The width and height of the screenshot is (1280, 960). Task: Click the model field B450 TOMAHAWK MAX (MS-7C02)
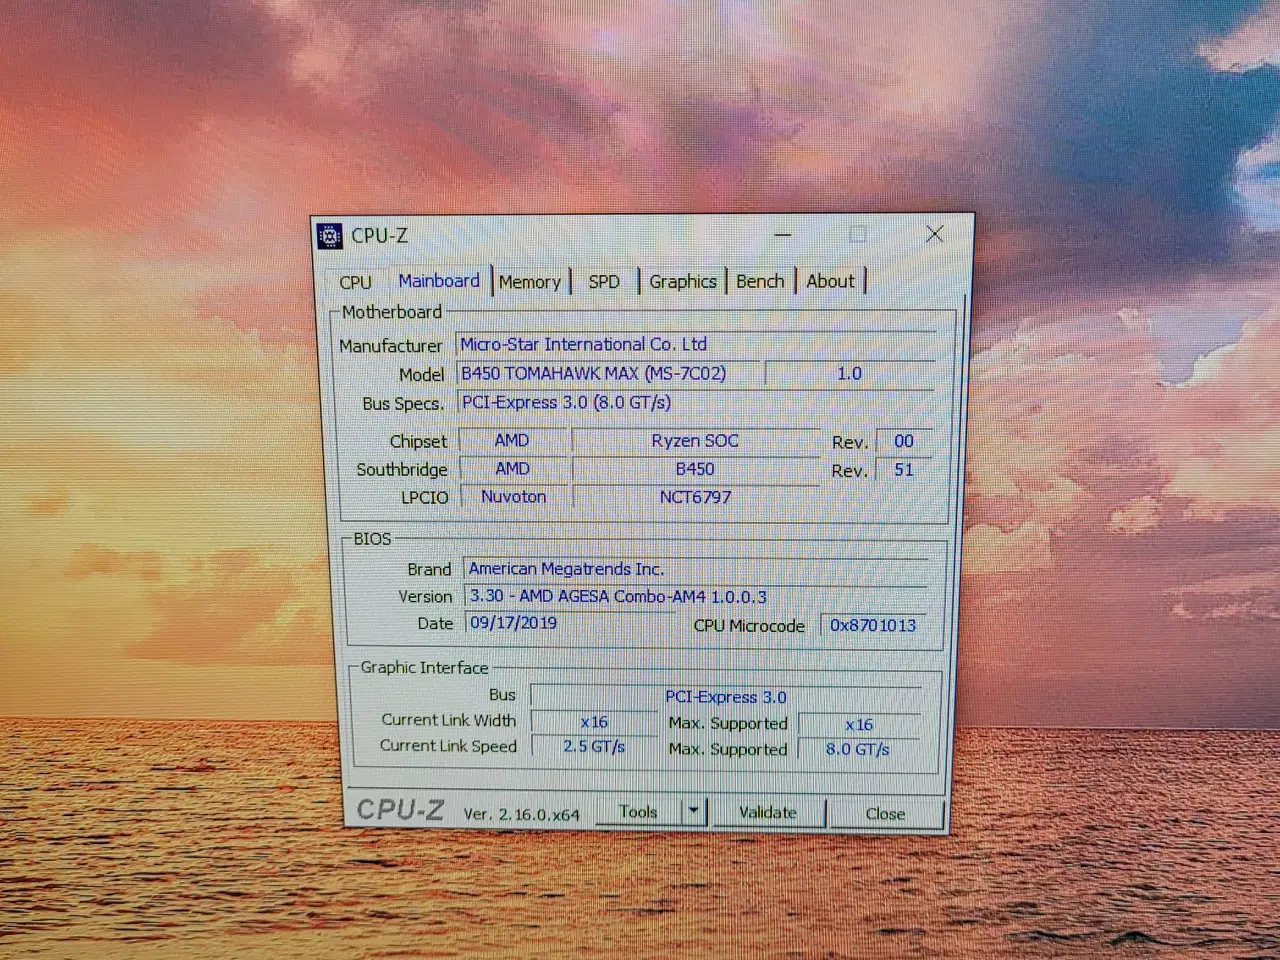point(609,373)
